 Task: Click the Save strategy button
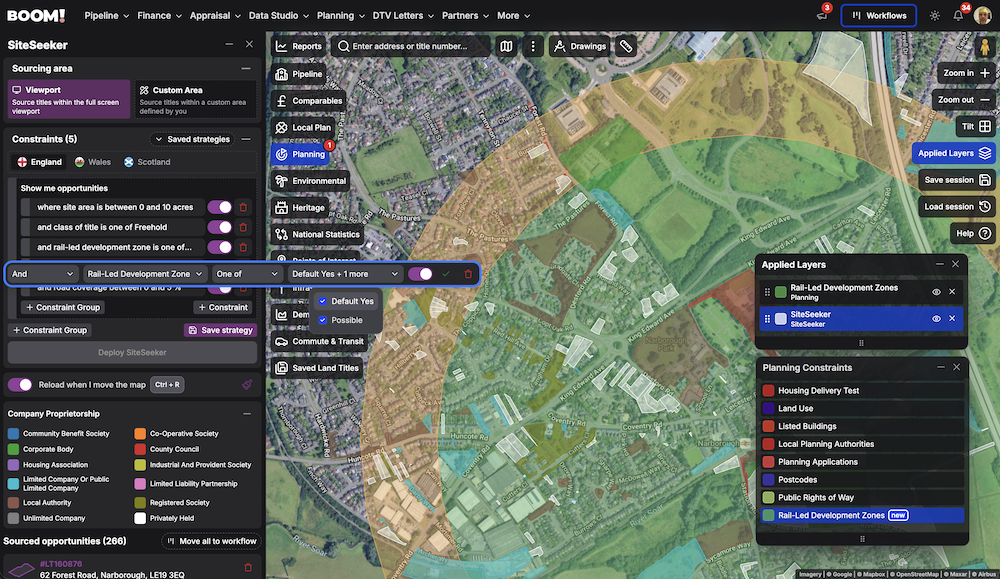[221, 329]
